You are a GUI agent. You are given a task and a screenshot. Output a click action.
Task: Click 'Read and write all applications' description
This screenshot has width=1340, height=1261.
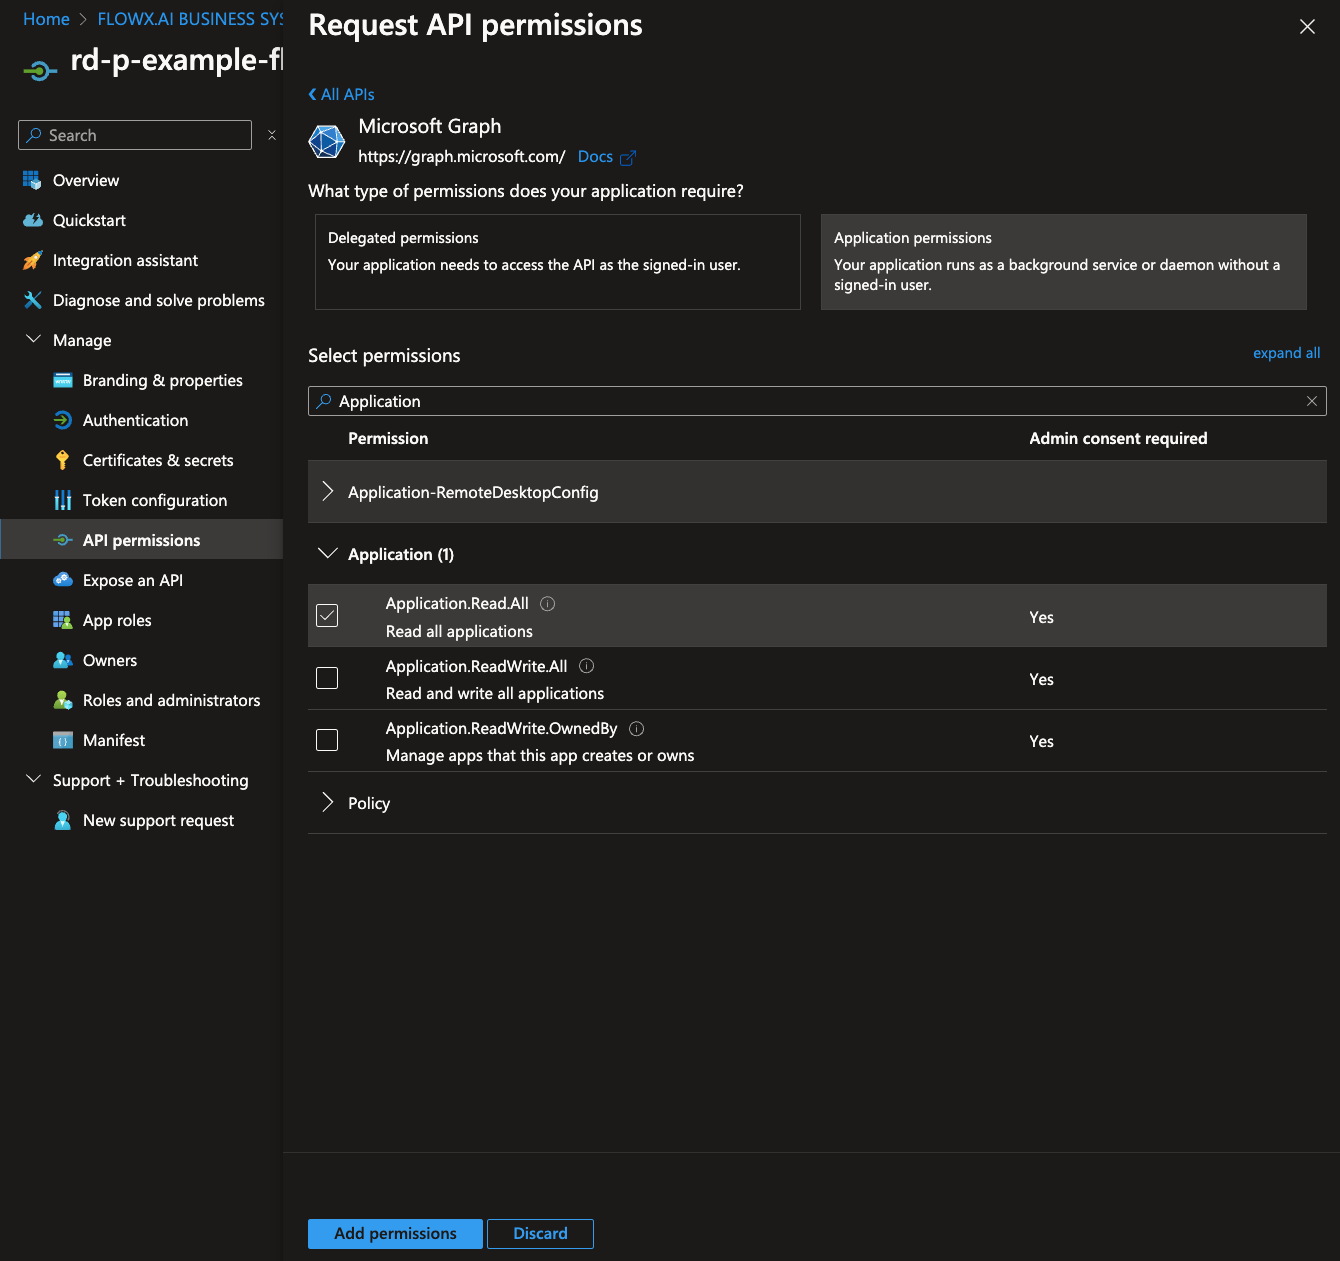coord(495,693)
